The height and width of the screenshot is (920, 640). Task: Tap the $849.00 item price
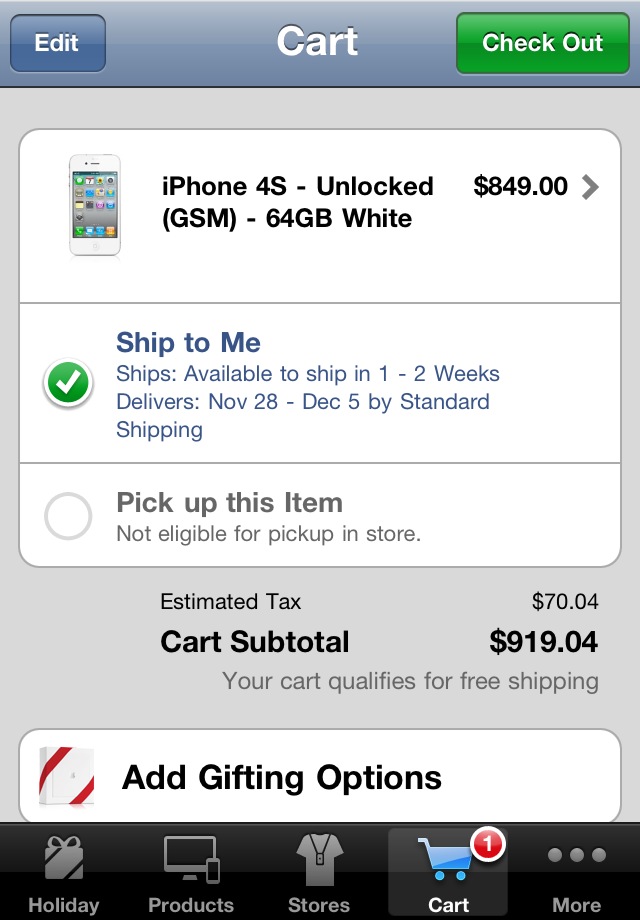click(x=520, y=187)
